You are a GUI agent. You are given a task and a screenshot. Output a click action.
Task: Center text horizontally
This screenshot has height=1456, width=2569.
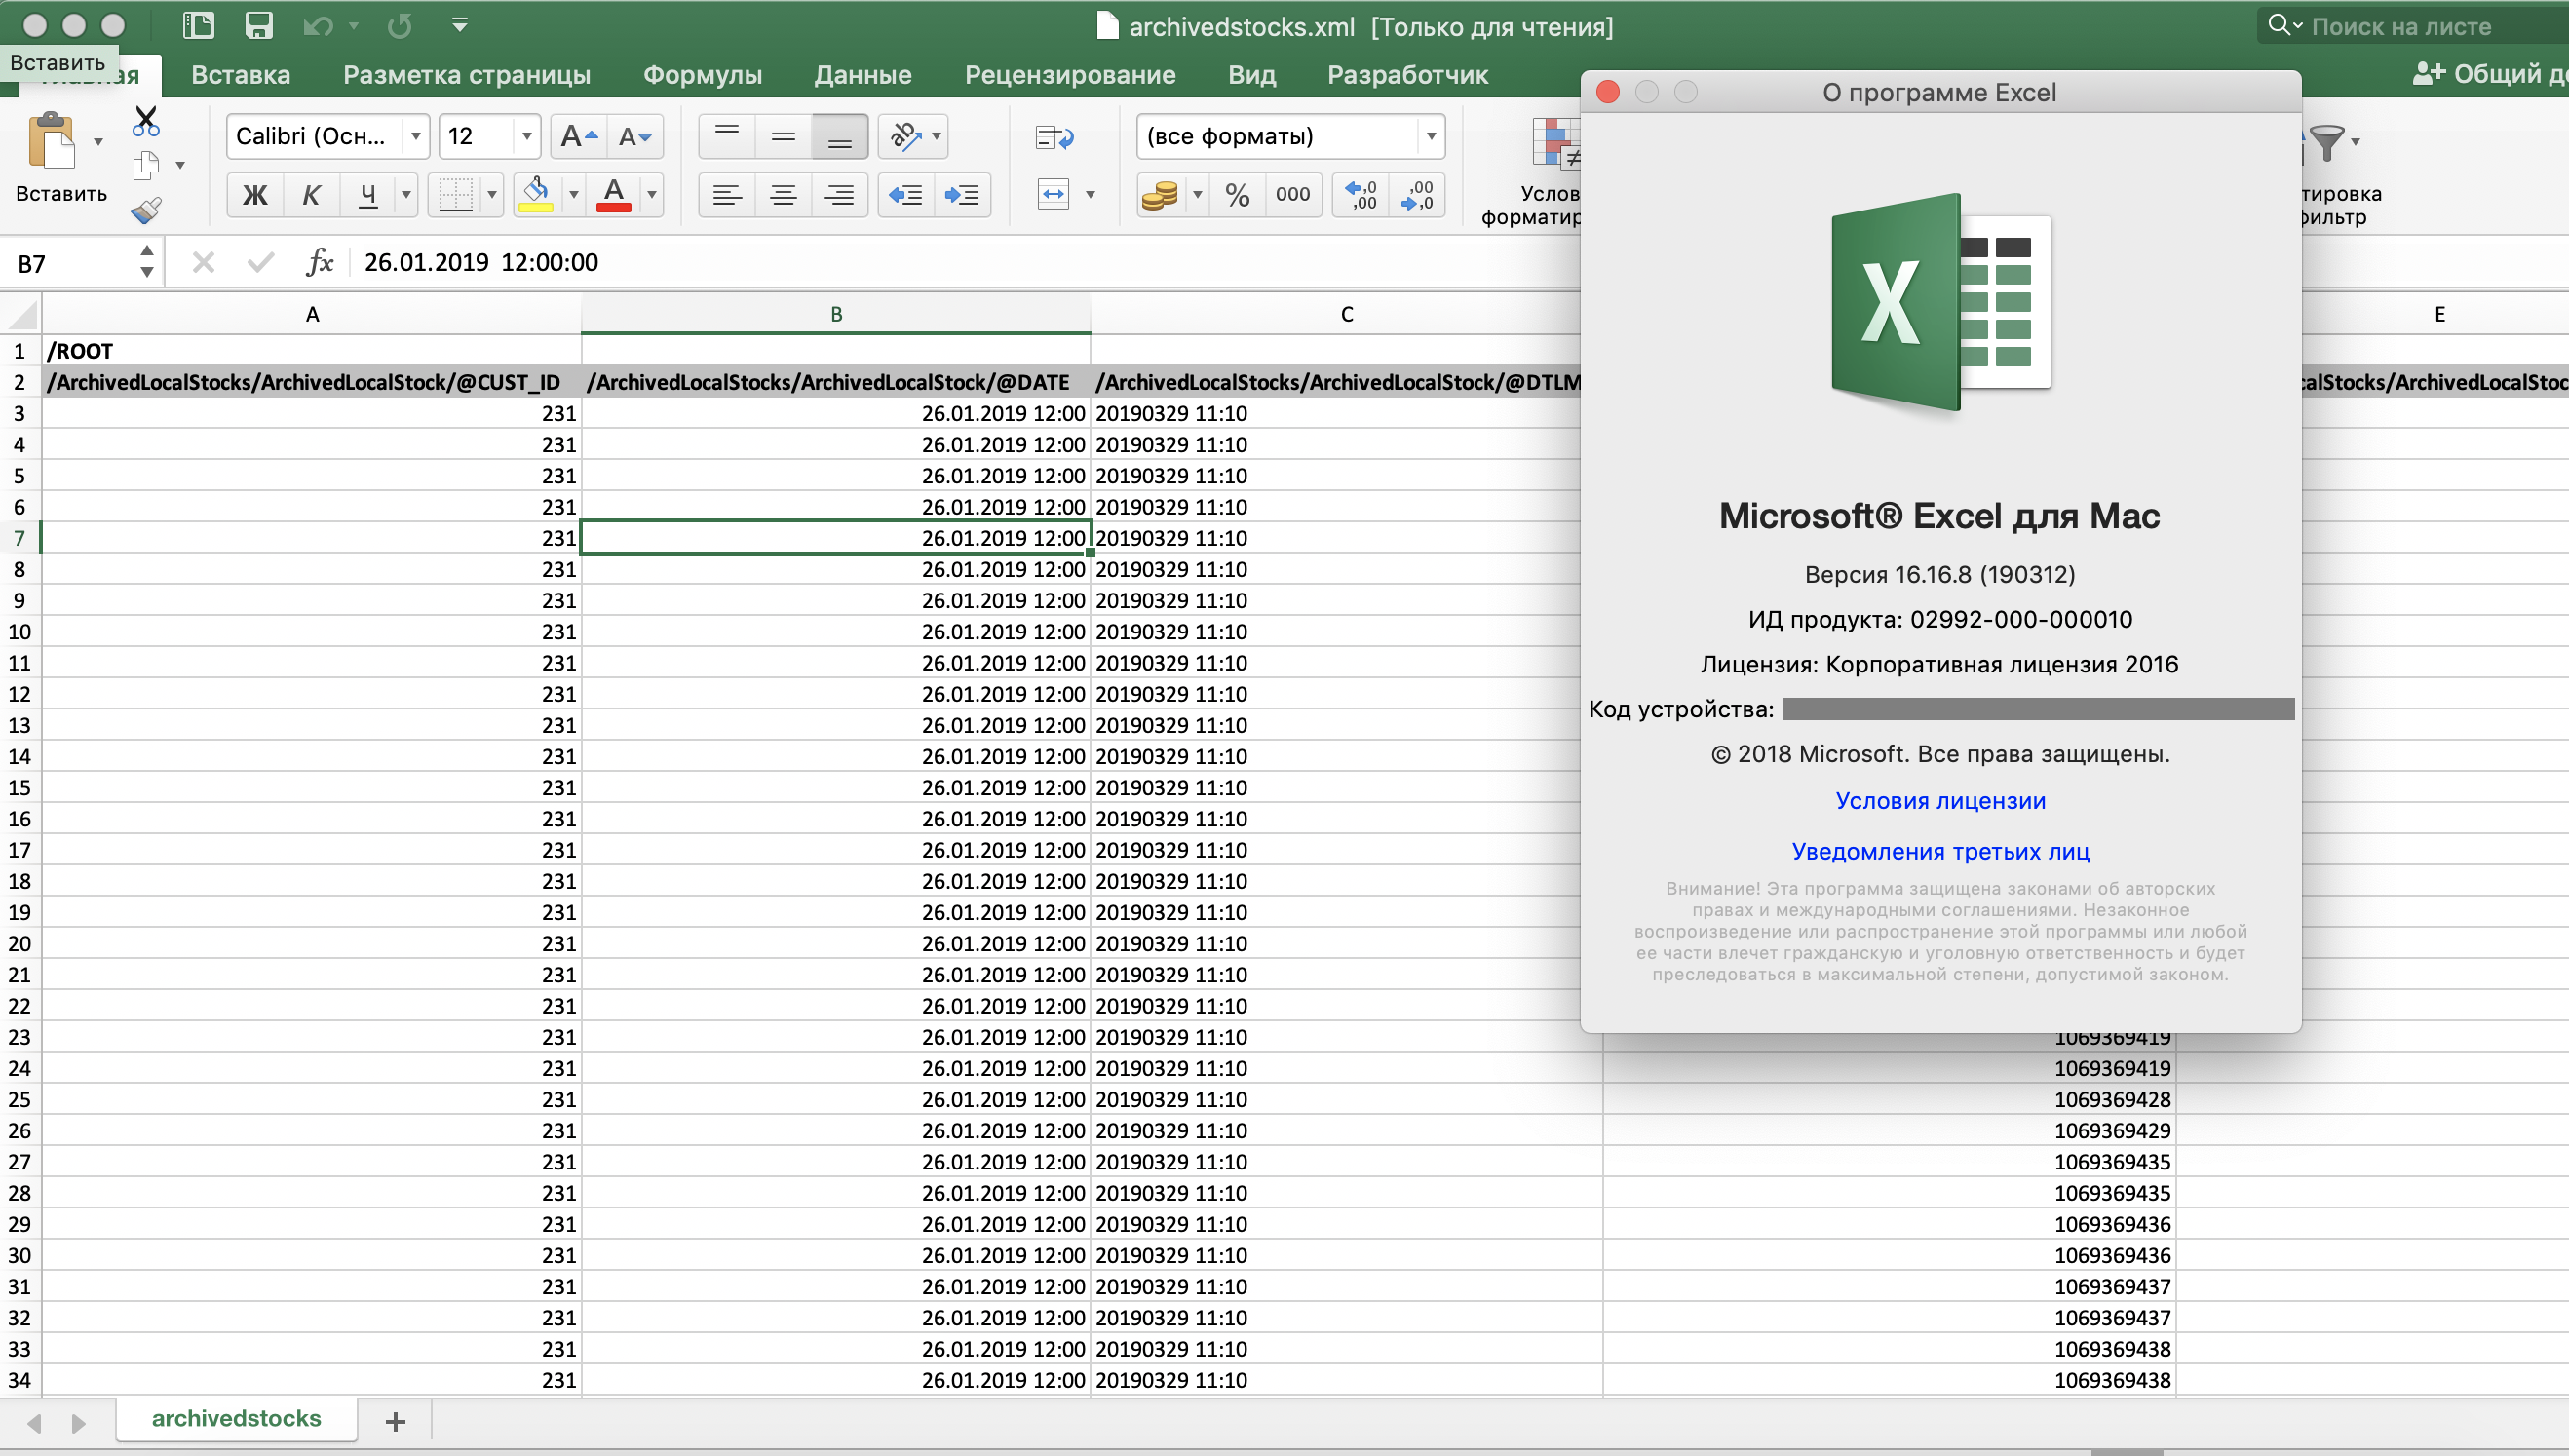click(x=783, y=194)
